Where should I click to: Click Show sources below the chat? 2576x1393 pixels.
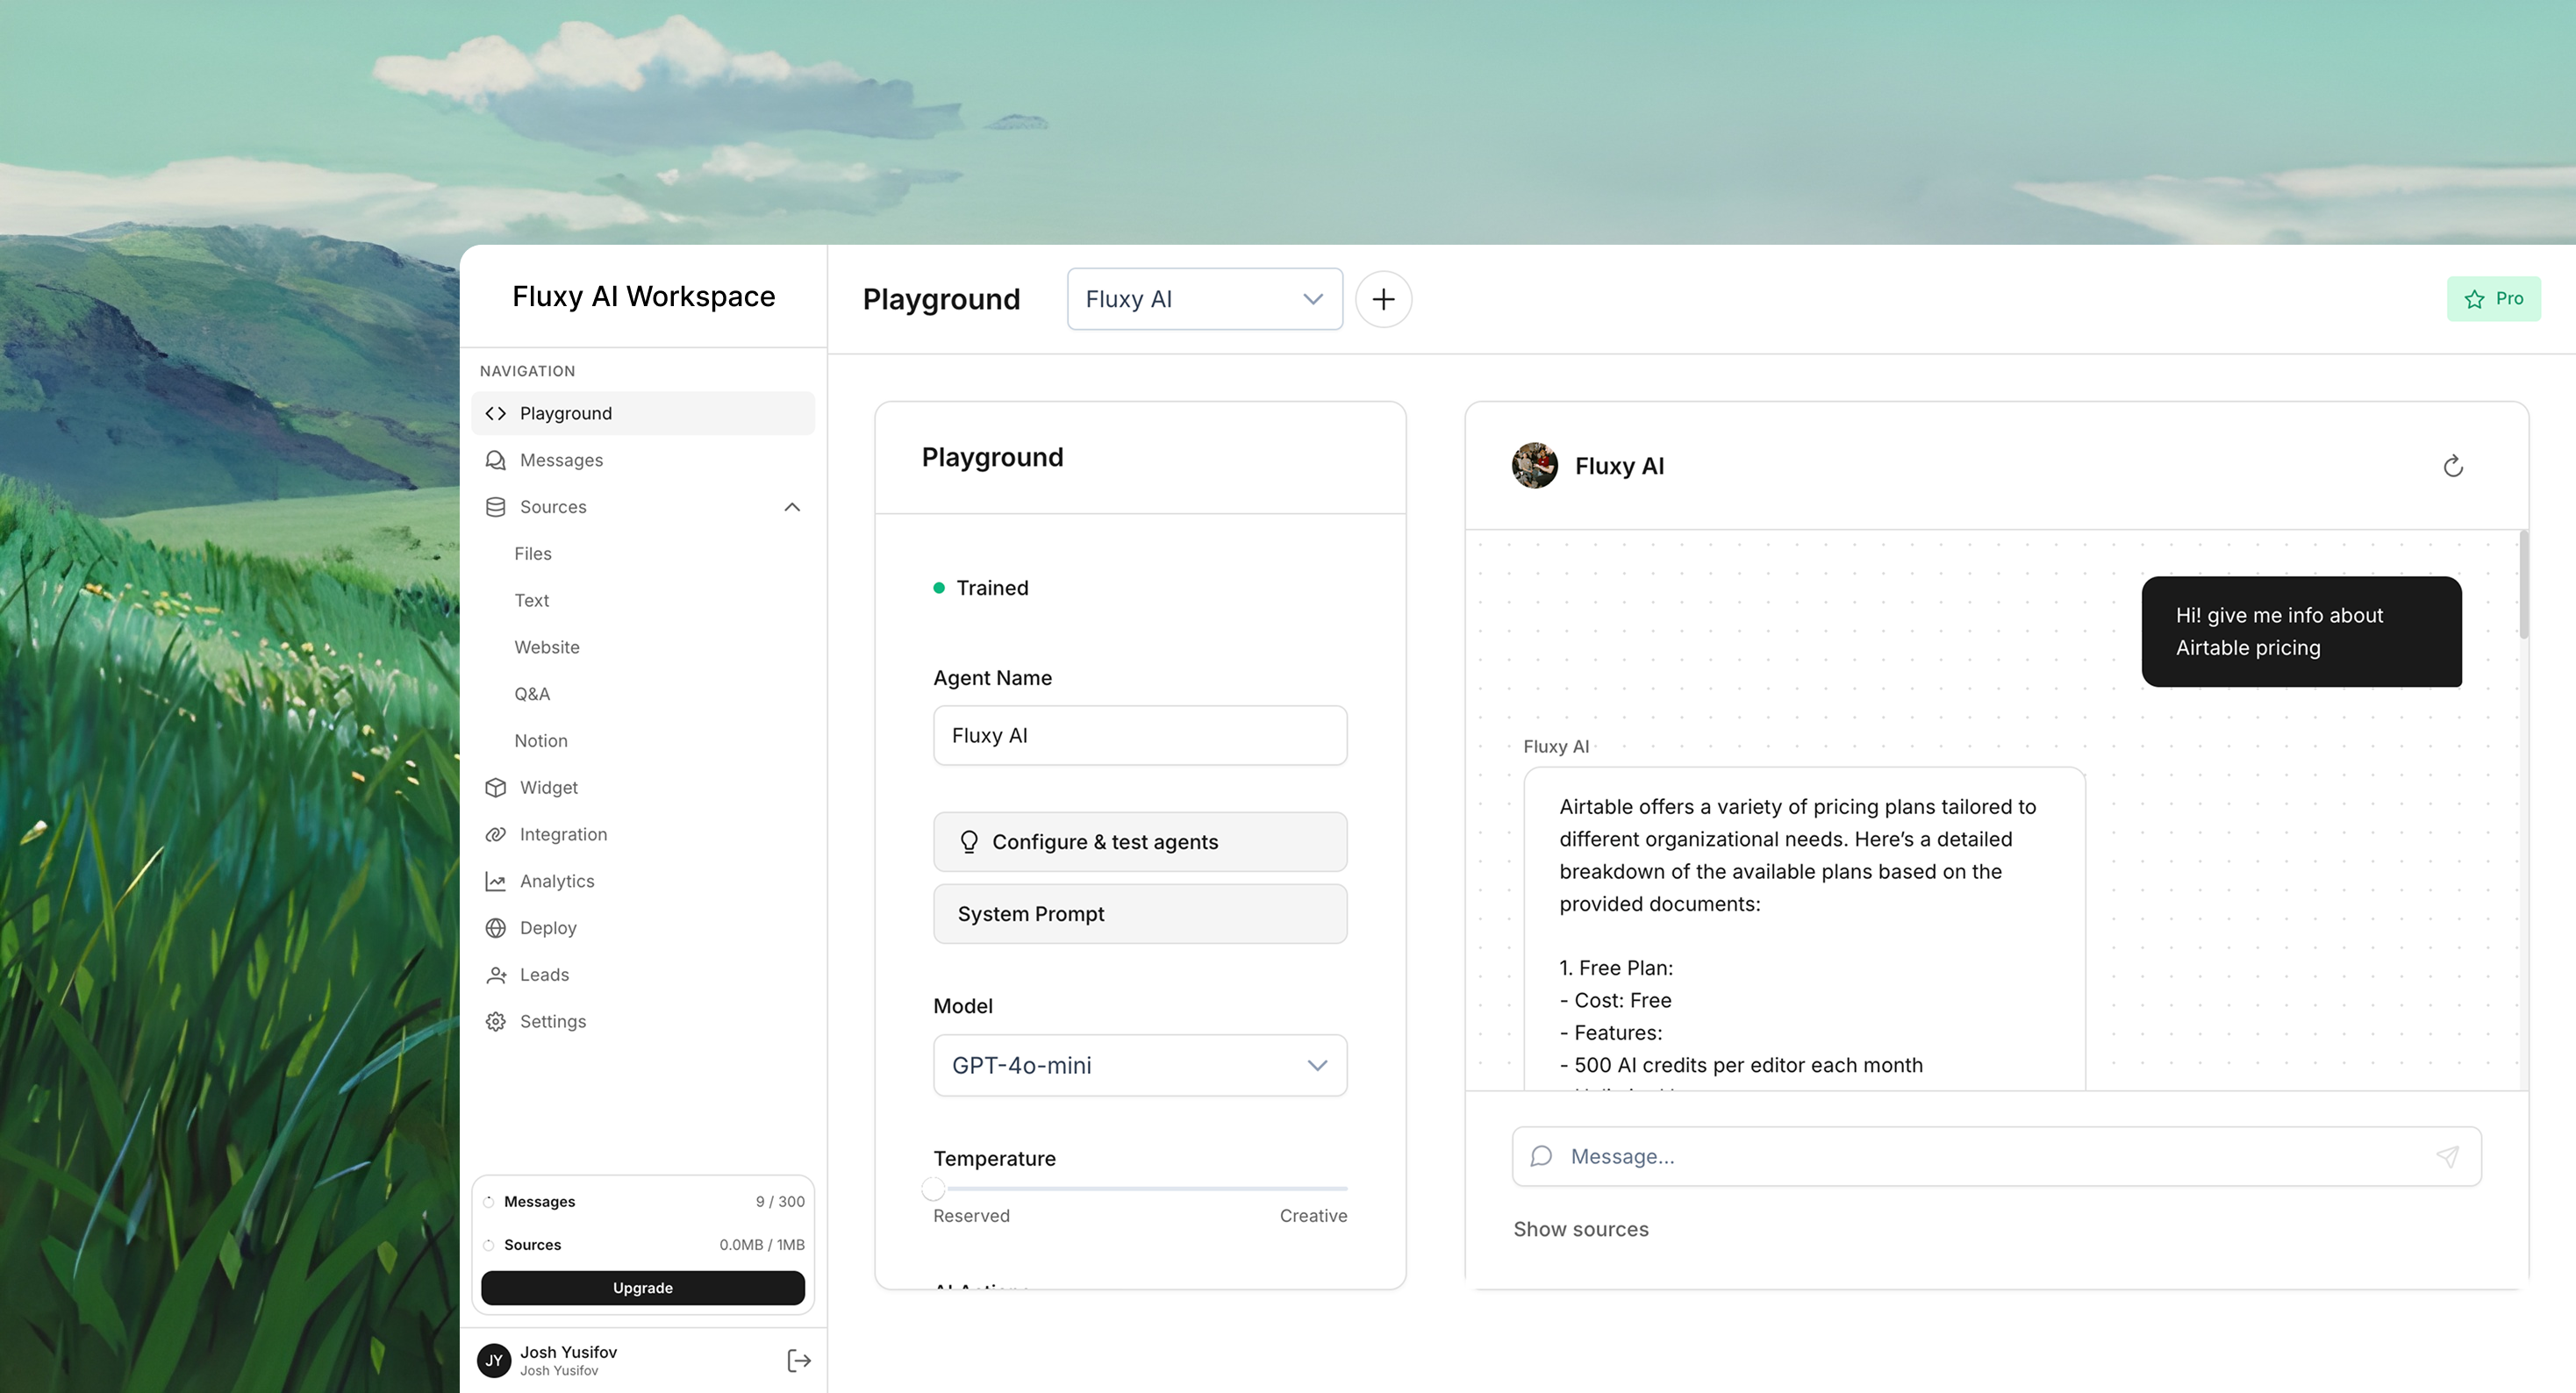pyautogui.click(x=1580, y=1229)
